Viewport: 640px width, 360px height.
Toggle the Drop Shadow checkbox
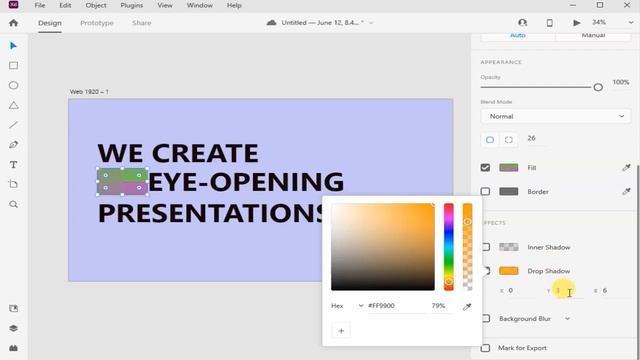(x=486, y=271)
